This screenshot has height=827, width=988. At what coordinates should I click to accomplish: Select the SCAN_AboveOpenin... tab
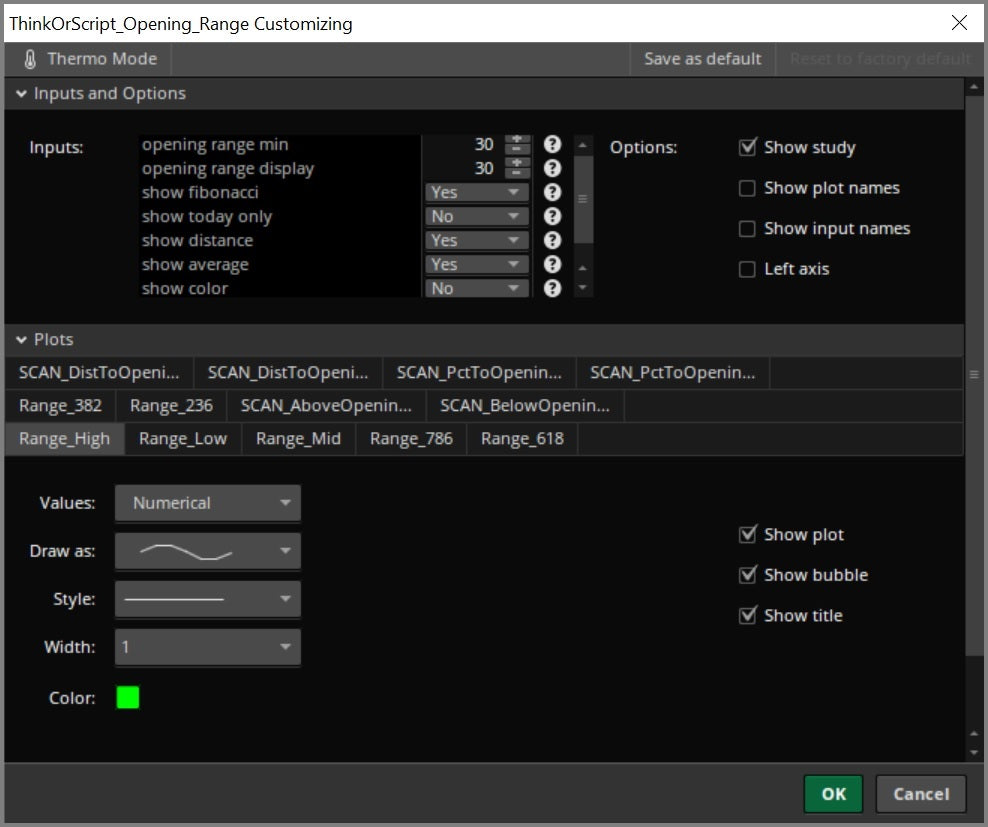[x=326, y=405]
